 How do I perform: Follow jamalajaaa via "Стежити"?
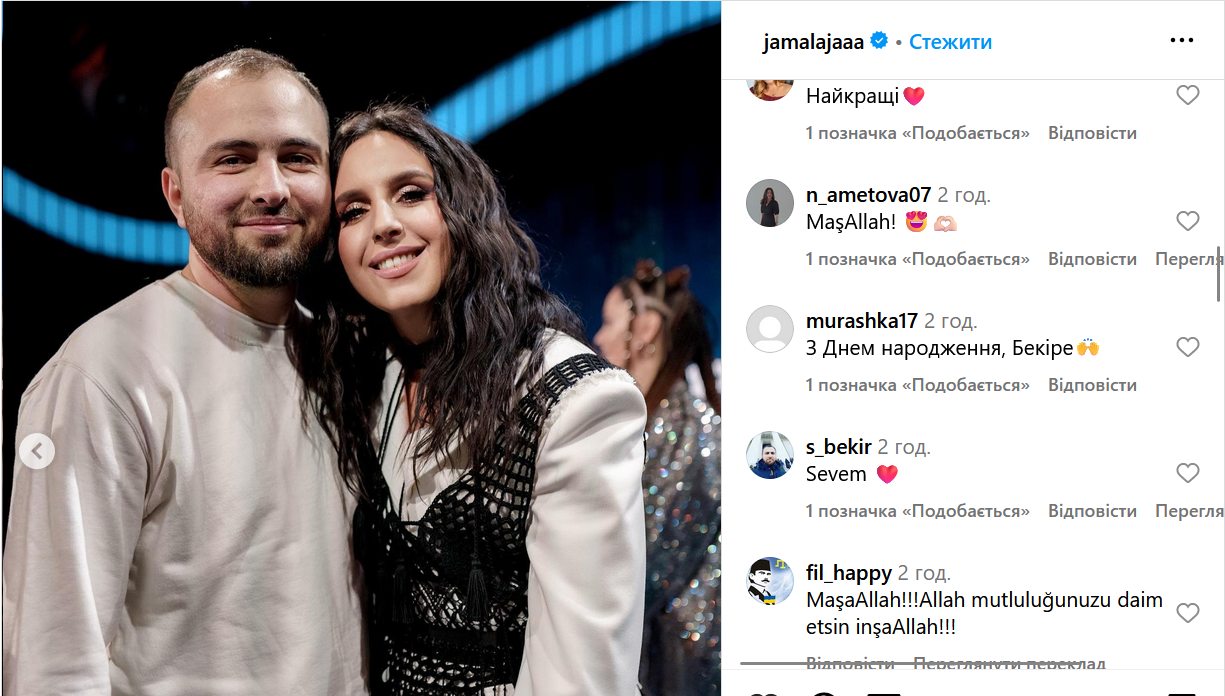[x=950, y=42]
